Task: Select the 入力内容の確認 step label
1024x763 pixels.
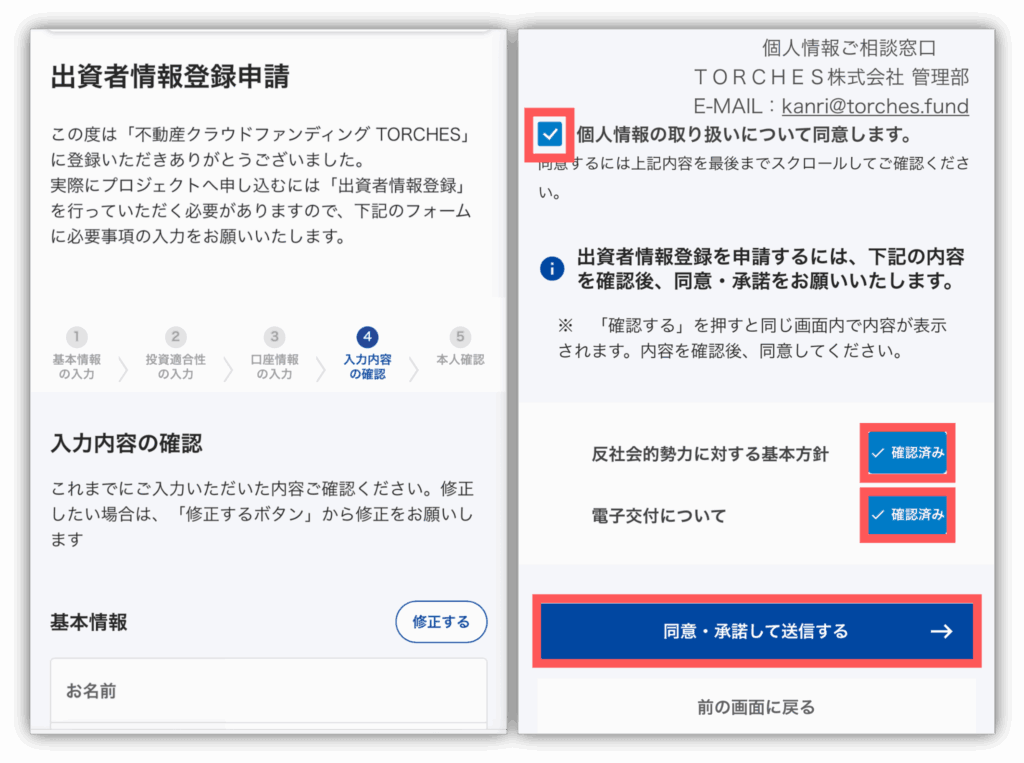Action: [368, 366]
